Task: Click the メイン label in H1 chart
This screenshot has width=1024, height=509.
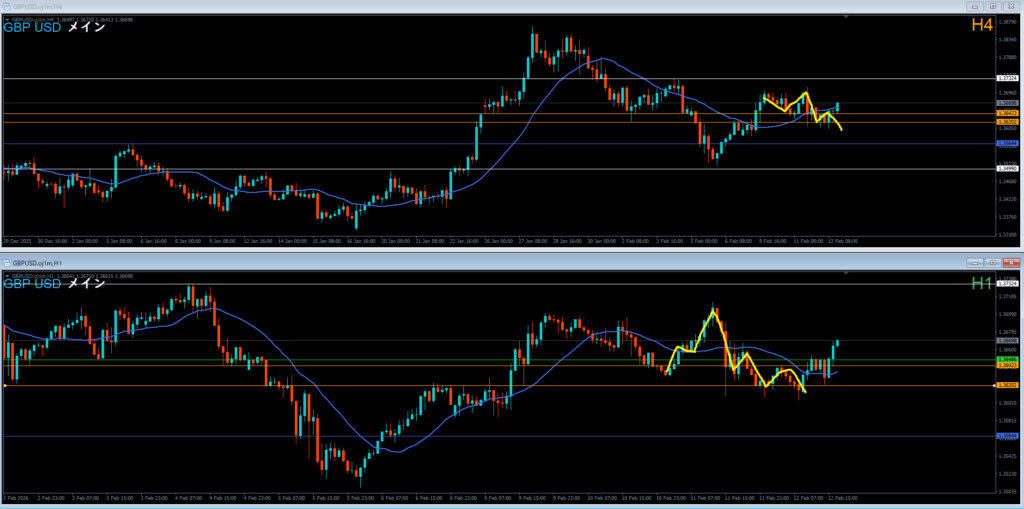Action: pyautogui.click(x=86, y=284)
